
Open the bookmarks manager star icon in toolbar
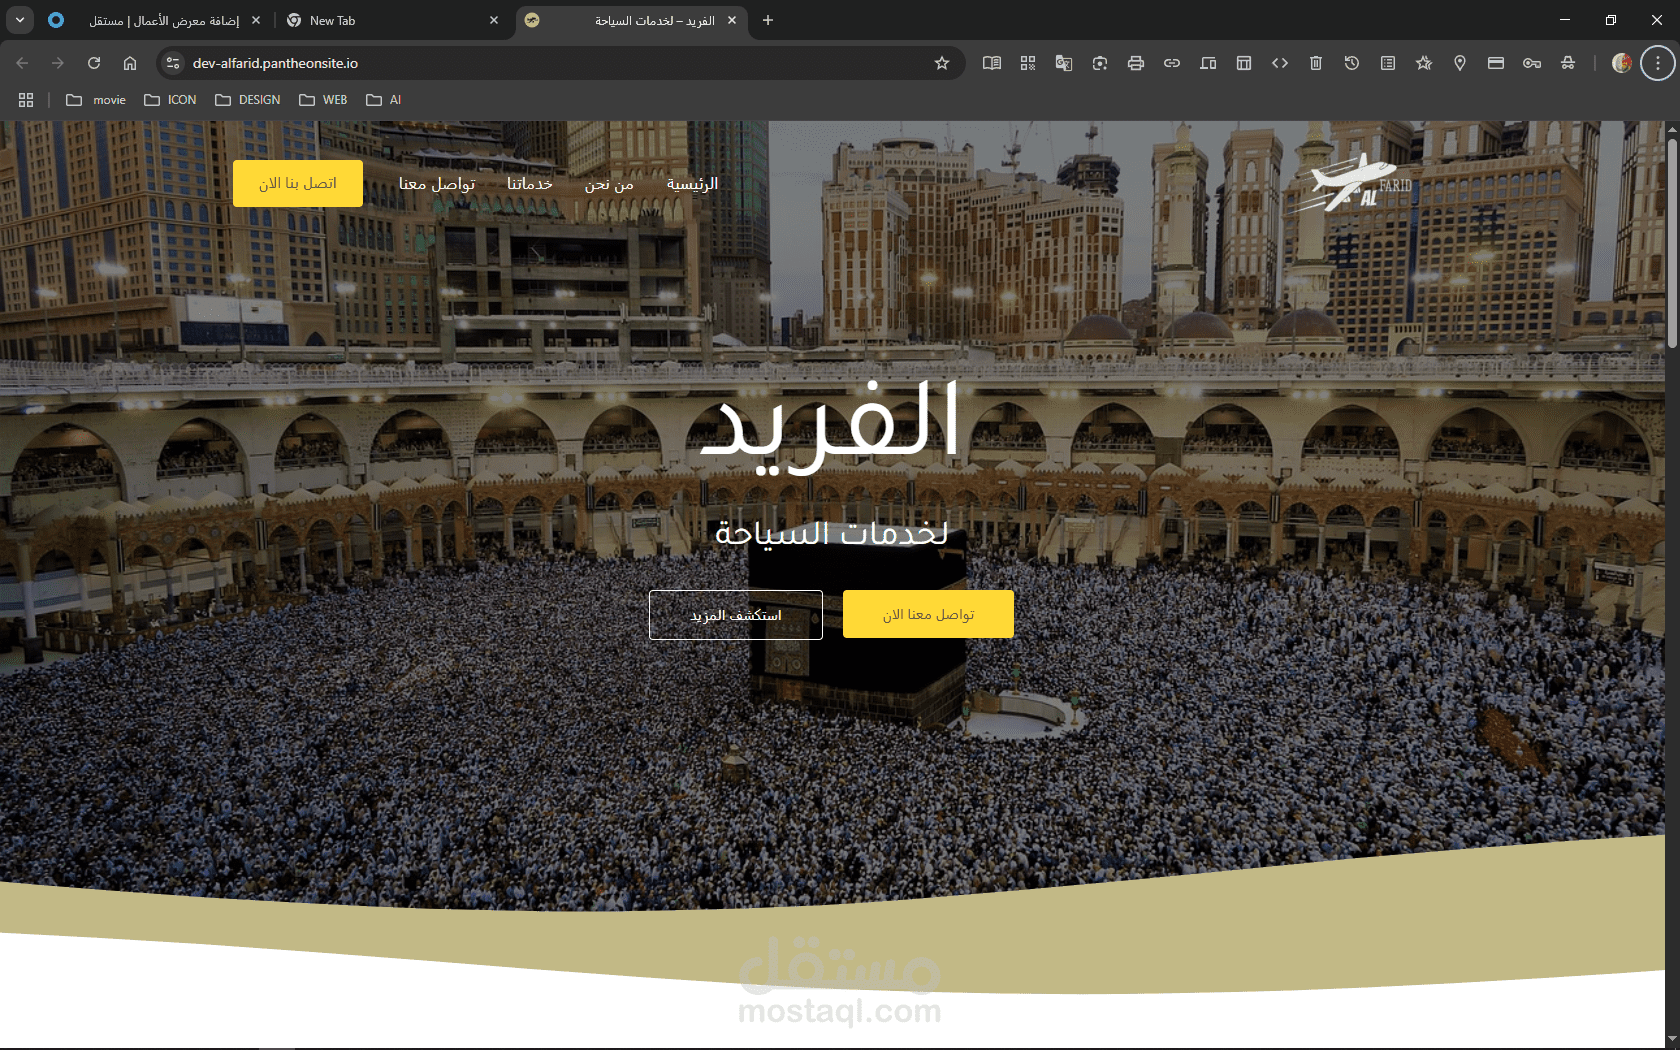(1423, 63)
